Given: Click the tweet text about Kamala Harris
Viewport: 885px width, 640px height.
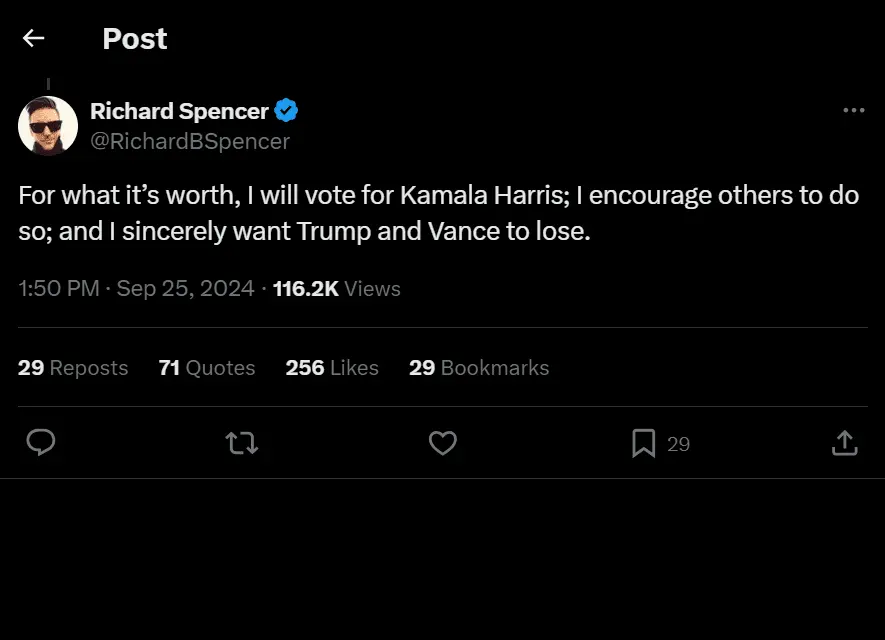Looking at the screenshot, I should click(438, 213).
